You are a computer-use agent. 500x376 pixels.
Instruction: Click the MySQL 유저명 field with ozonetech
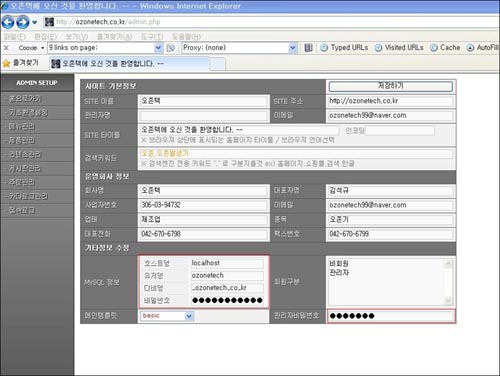tap(227, 276)
